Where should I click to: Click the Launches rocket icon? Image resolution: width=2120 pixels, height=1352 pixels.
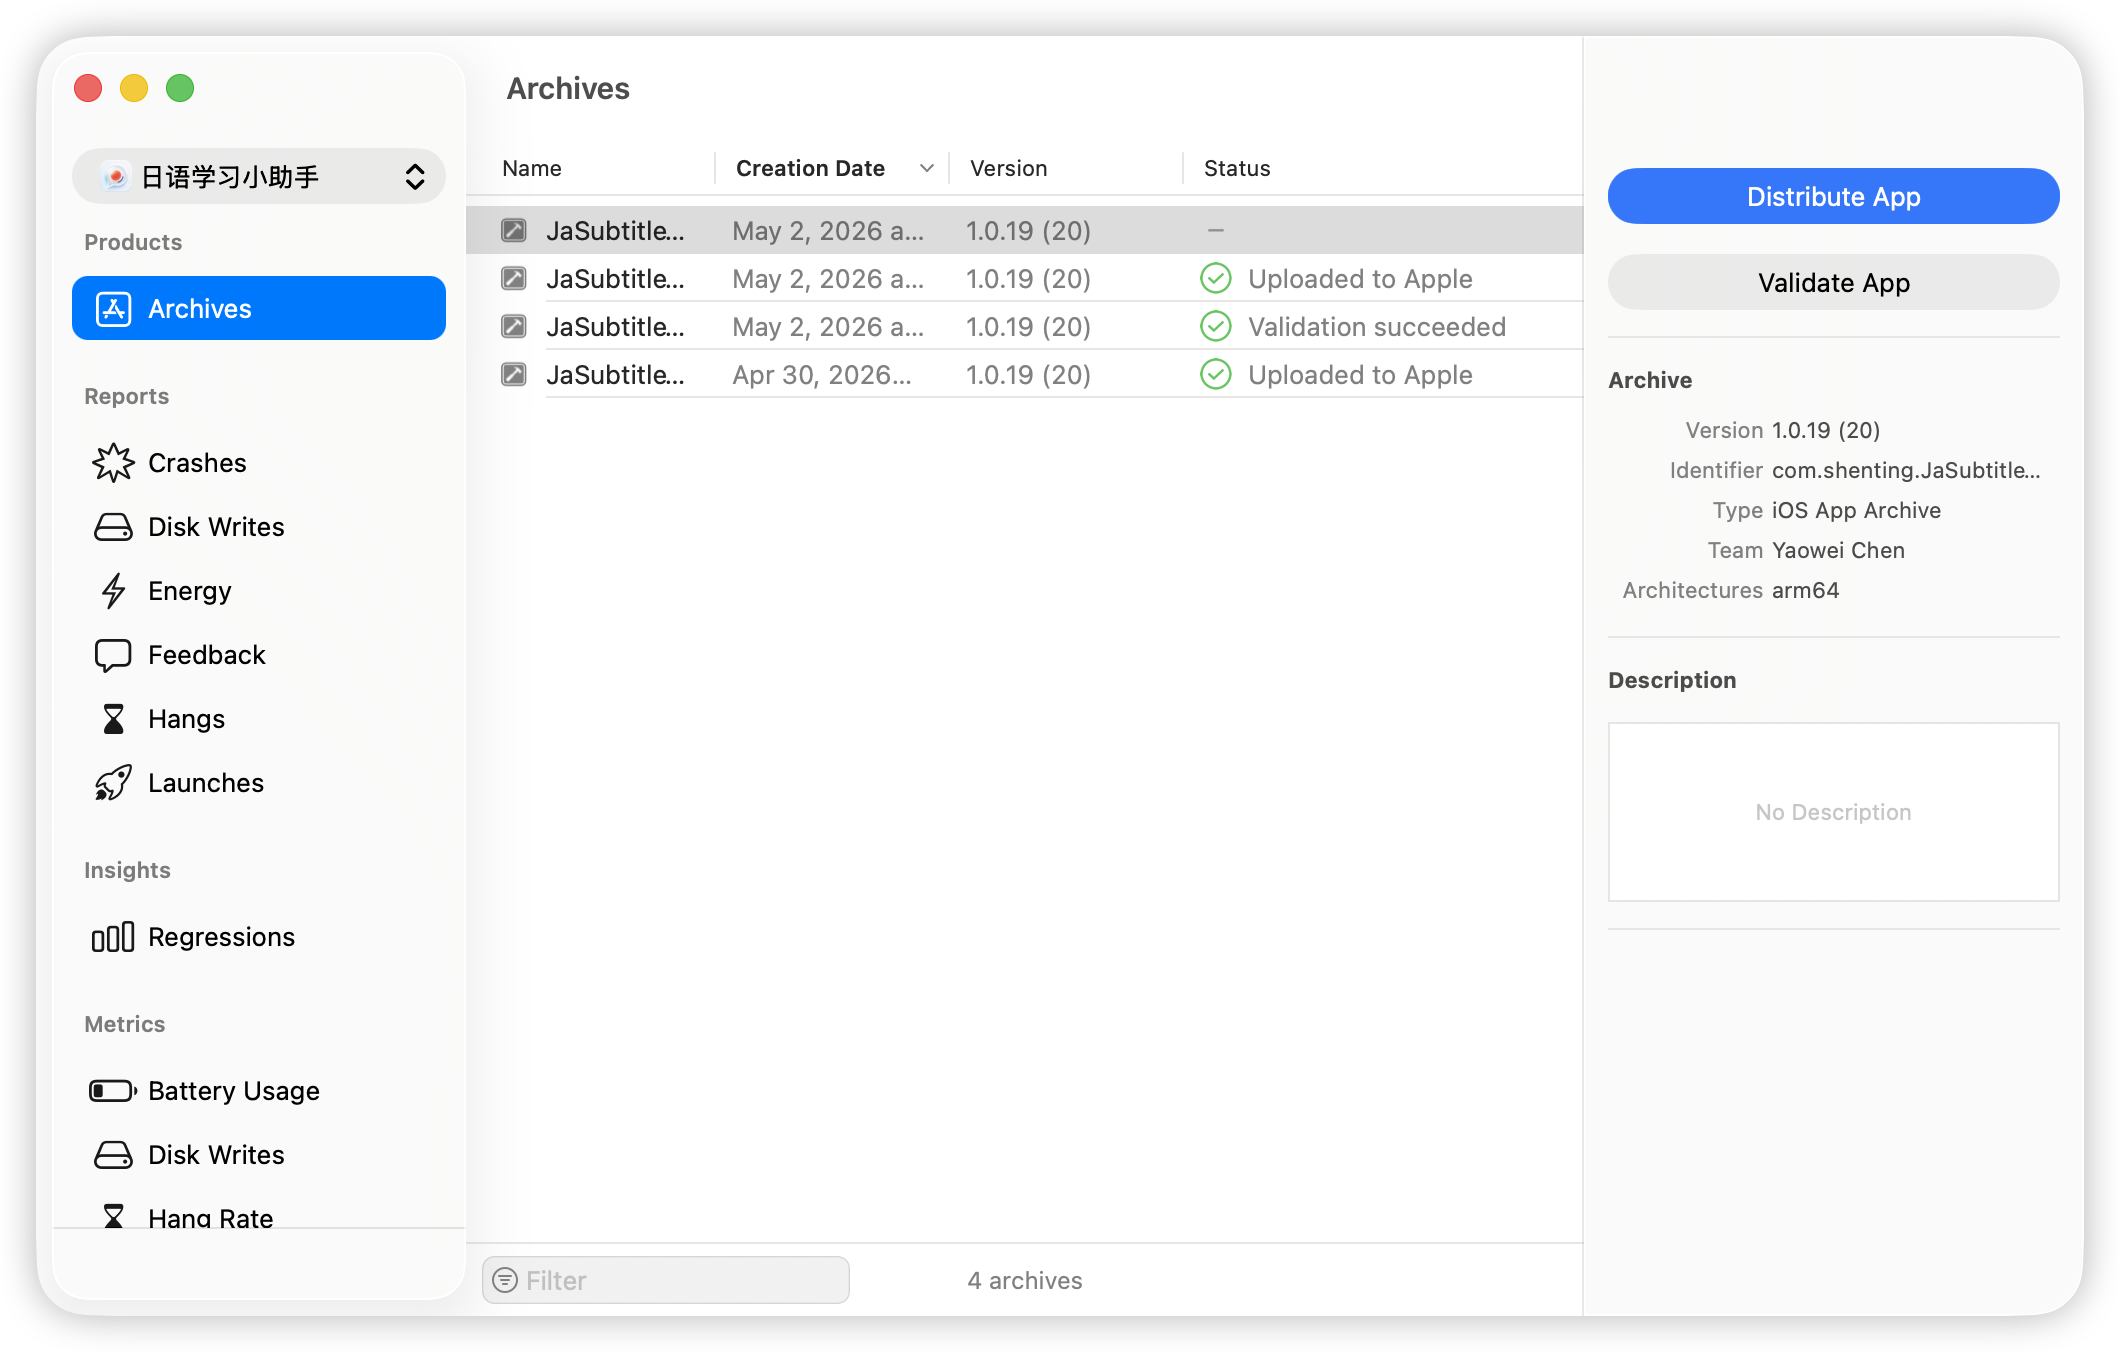(x=113, y=783)
